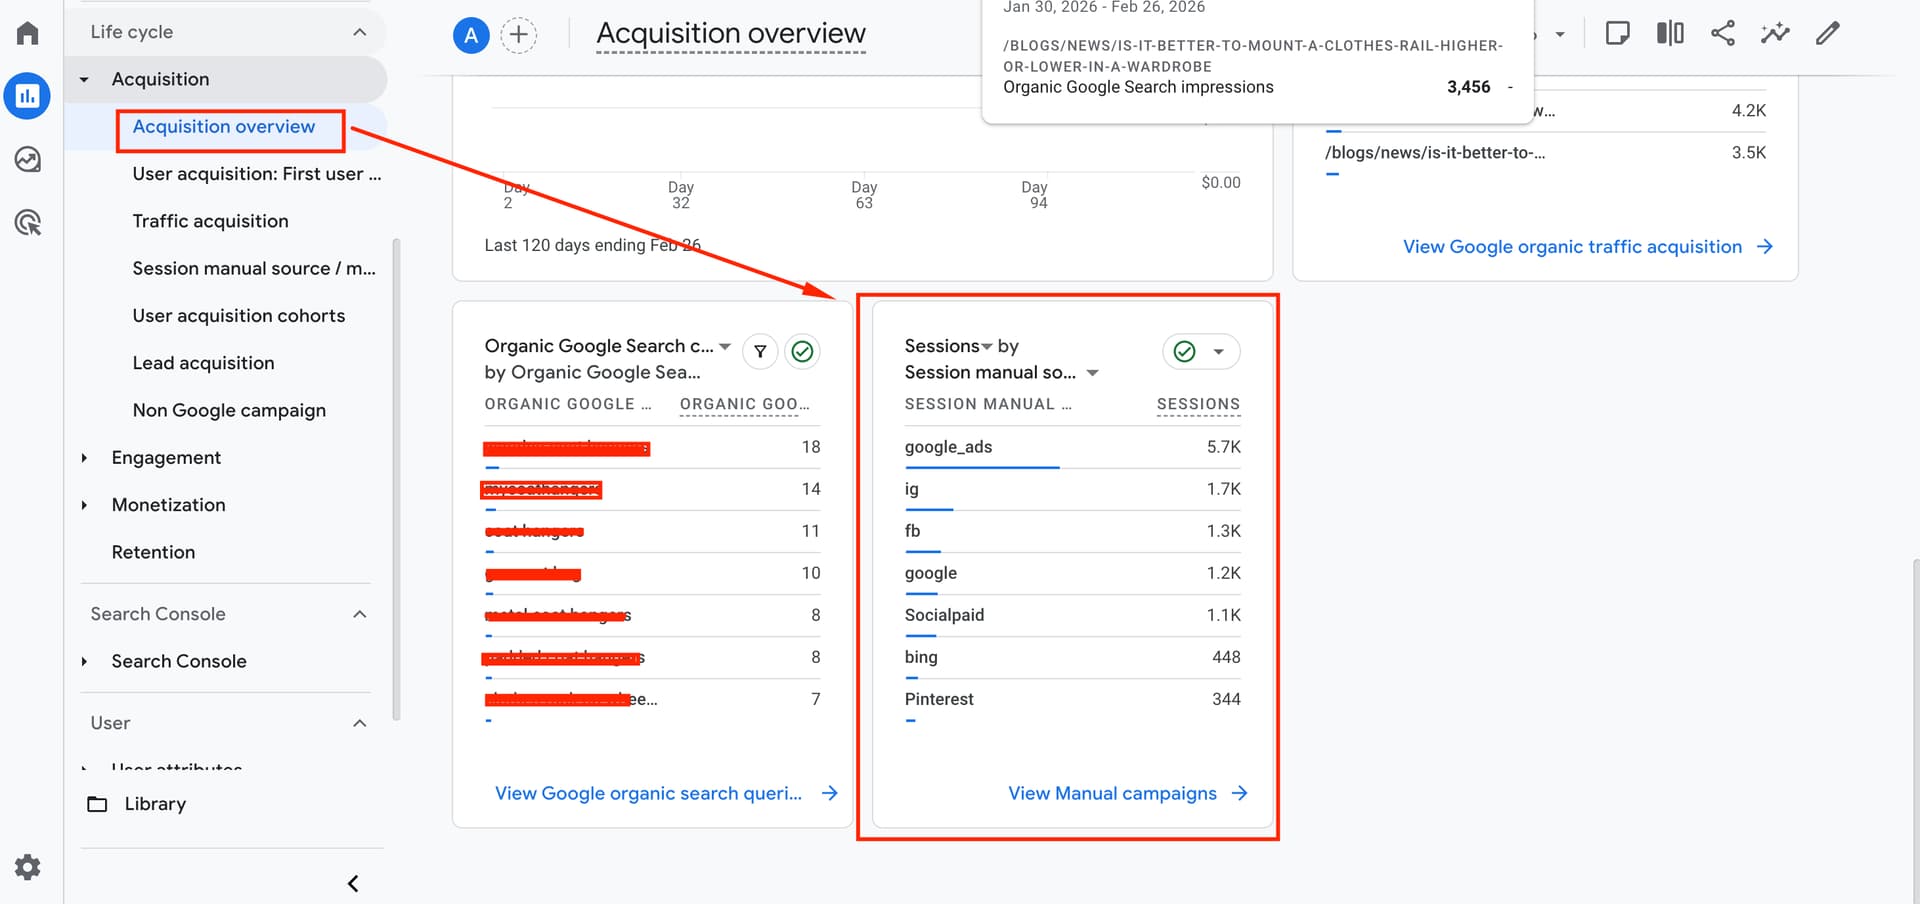Click green check on Organic Google Search card
Viewport: 1920px width, 904px height.
pyautogui.click(x=802, y=351)
